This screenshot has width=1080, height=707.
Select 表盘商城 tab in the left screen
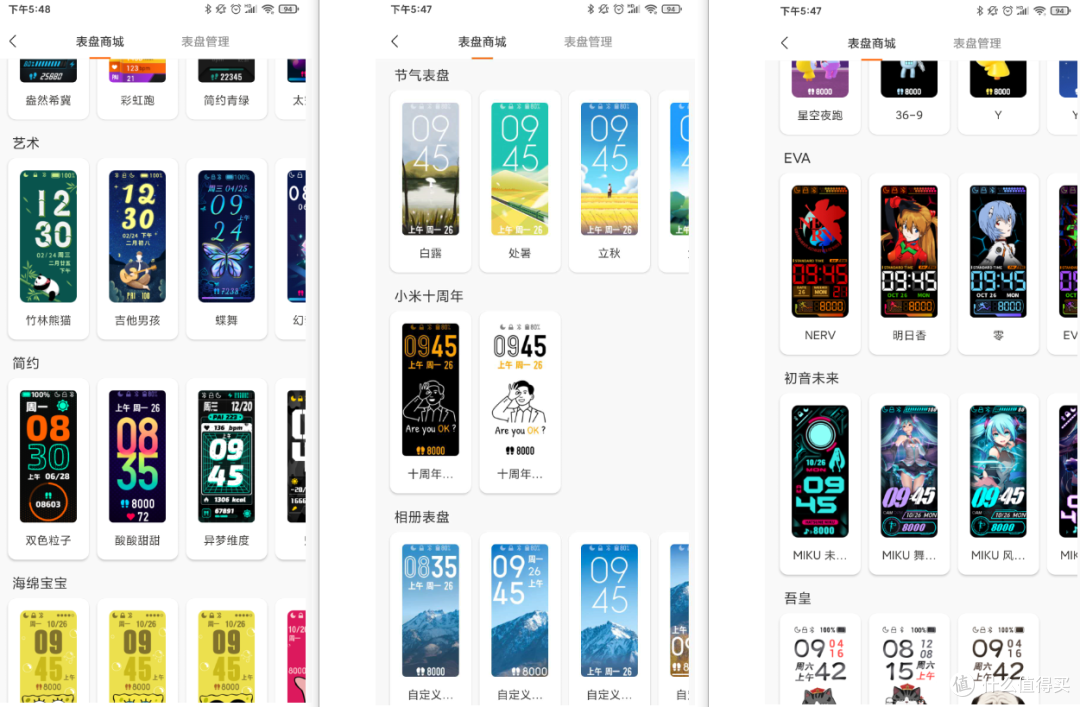(100, 41)
